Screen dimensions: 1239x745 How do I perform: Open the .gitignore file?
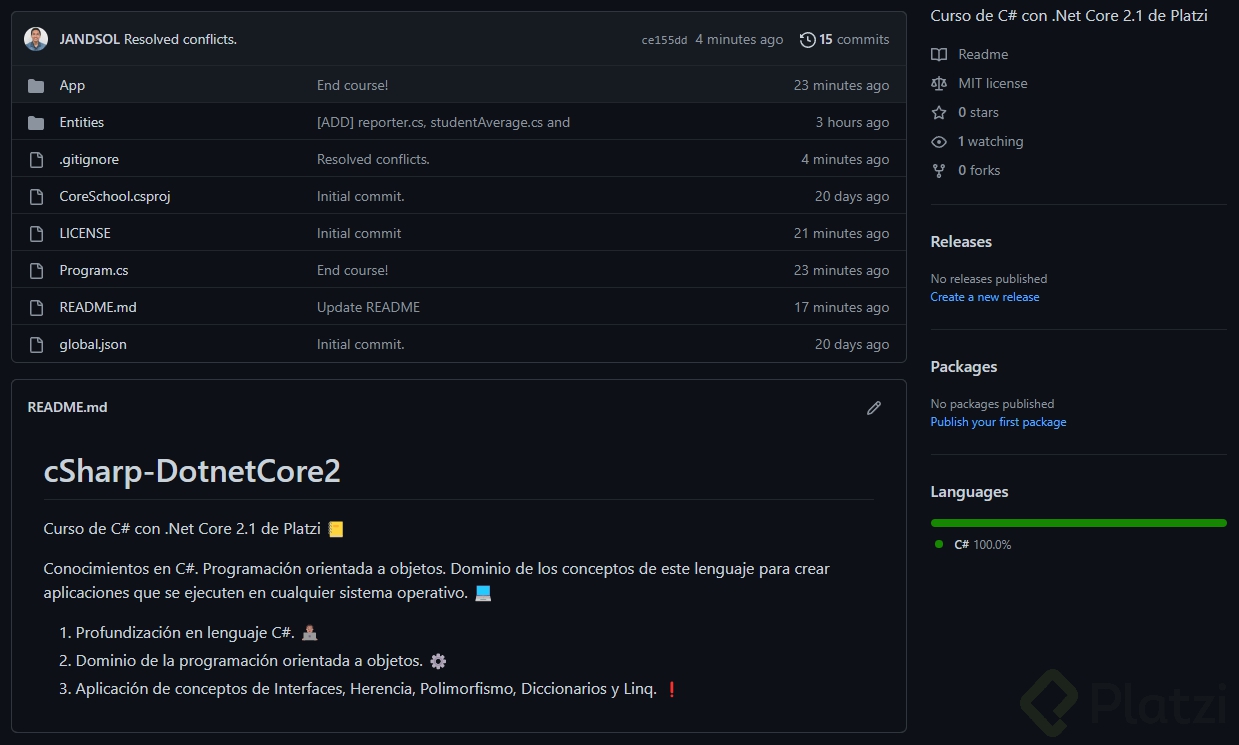pos(89,160)
